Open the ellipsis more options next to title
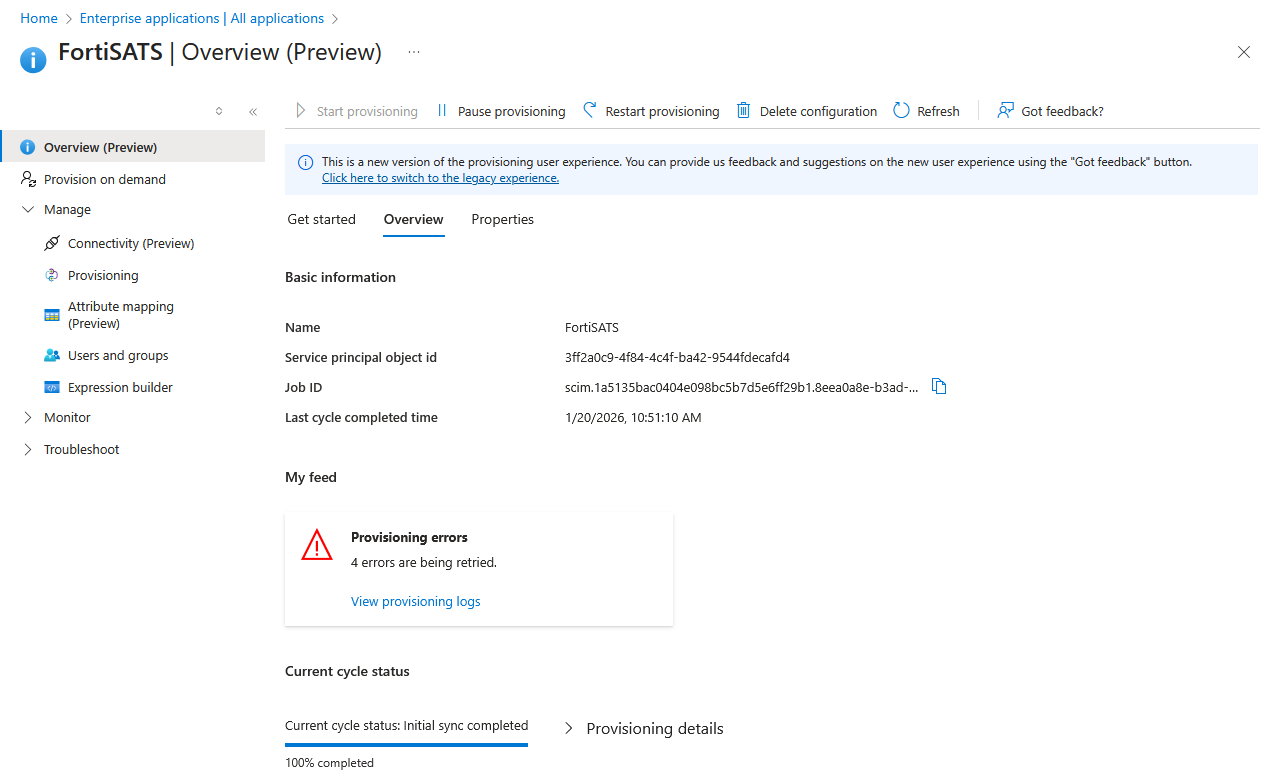Screen dimensions: 1270x781 [x=414, y=52]
